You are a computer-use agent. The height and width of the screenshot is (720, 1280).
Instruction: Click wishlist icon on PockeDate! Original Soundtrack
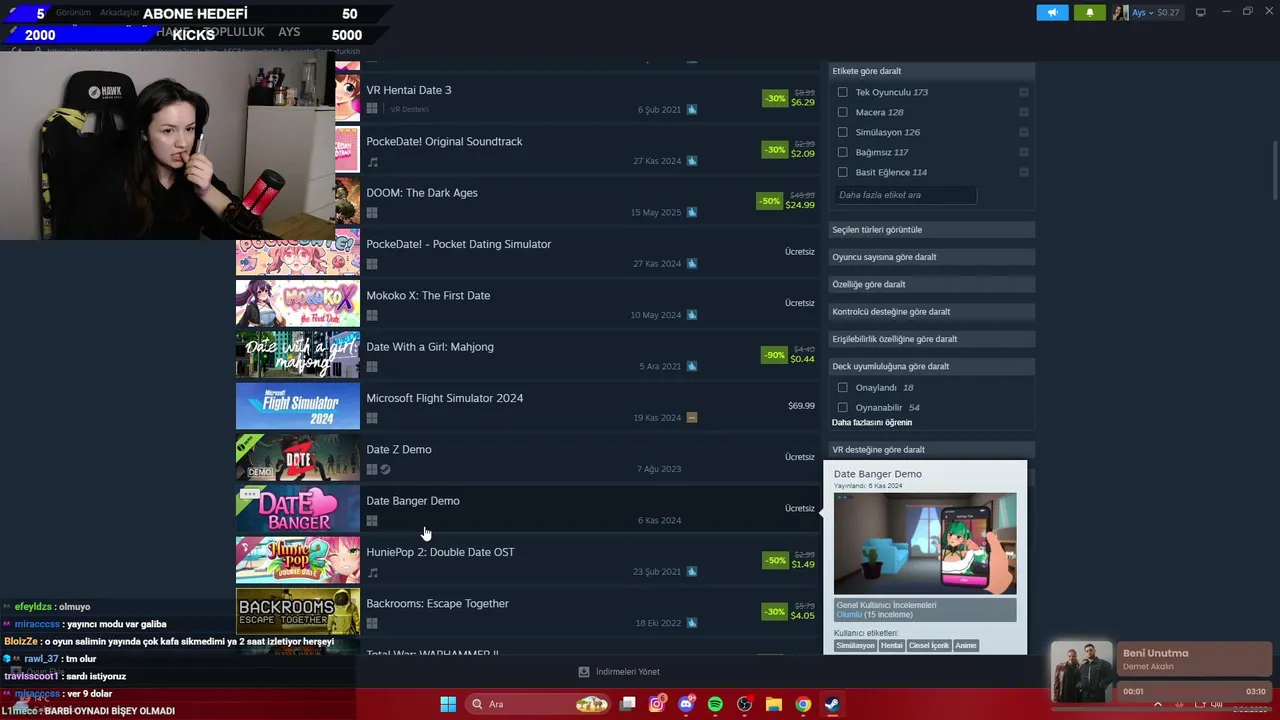[692, 161]
